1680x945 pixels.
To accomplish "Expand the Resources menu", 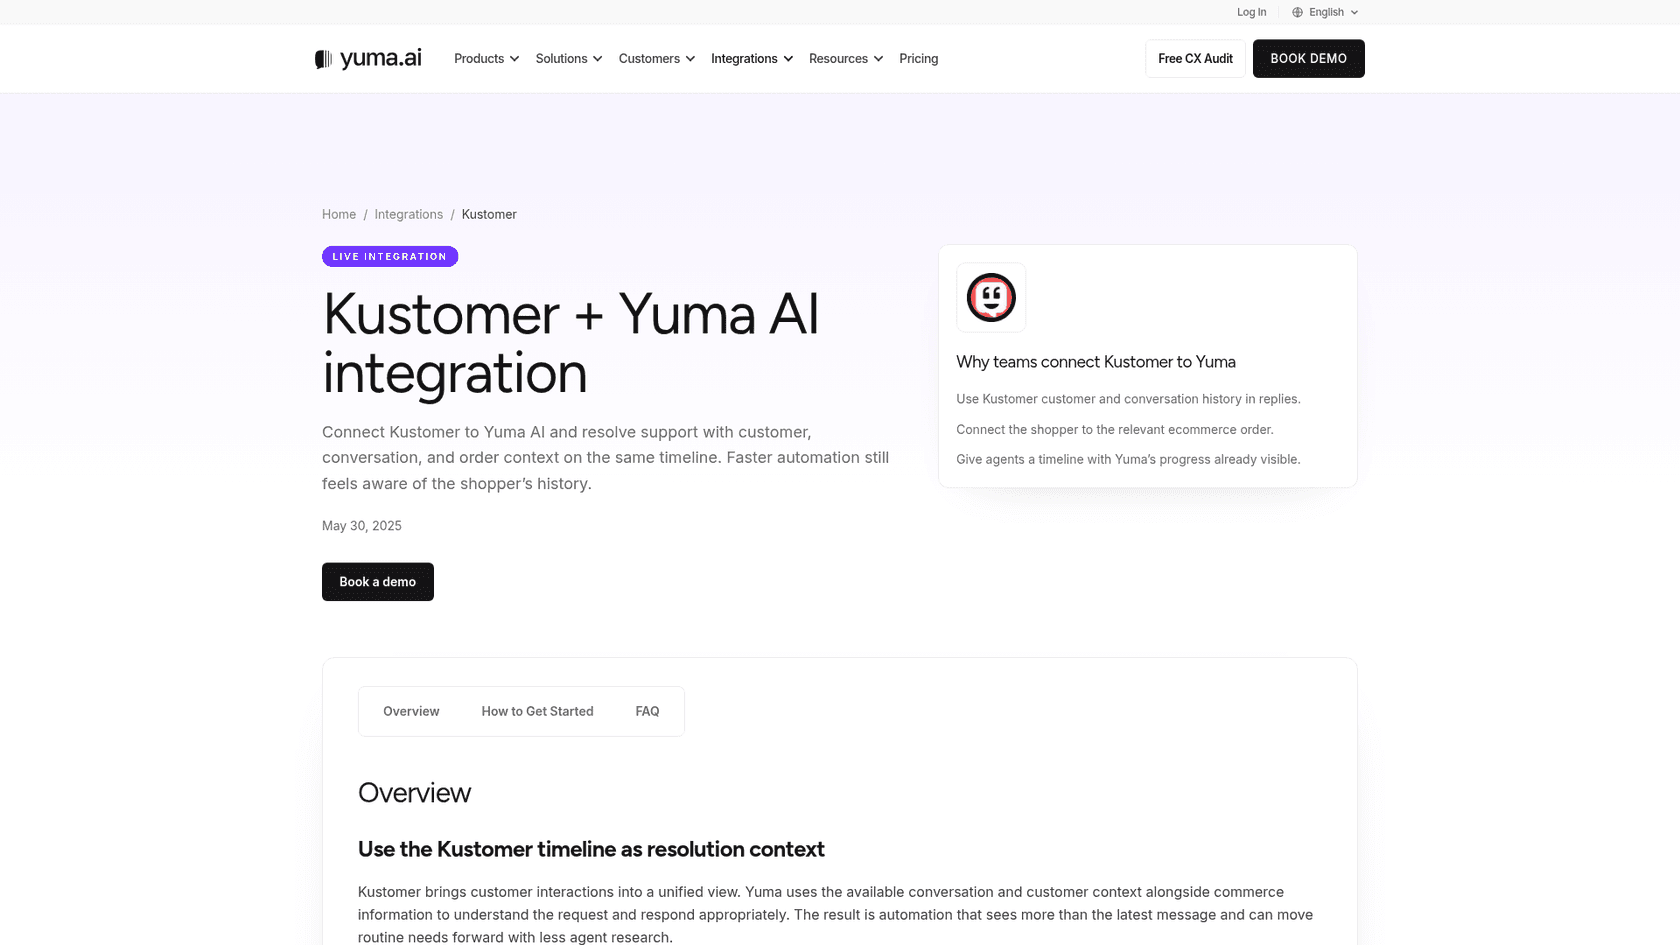I will click(x=846, y=59).
